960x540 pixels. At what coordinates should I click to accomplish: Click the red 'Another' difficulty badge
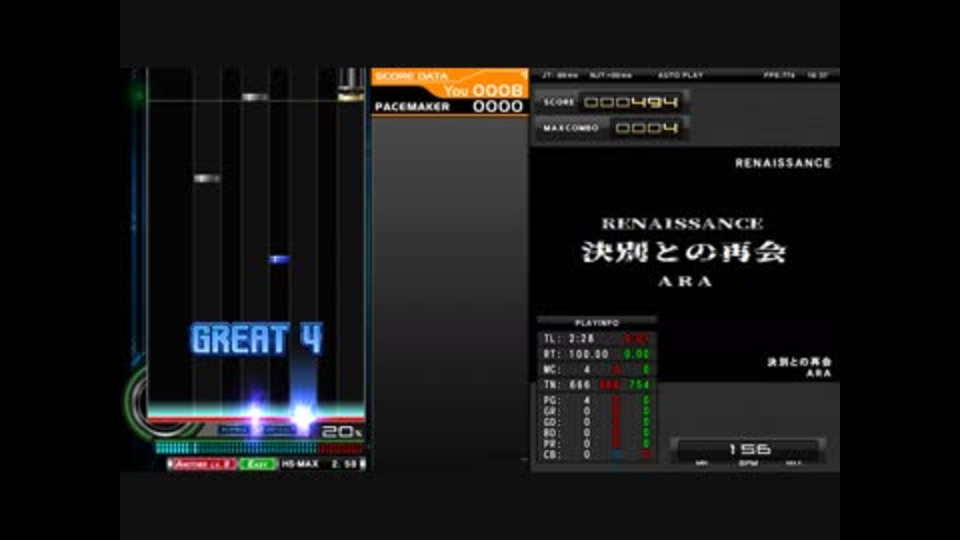tap(203, 464)
